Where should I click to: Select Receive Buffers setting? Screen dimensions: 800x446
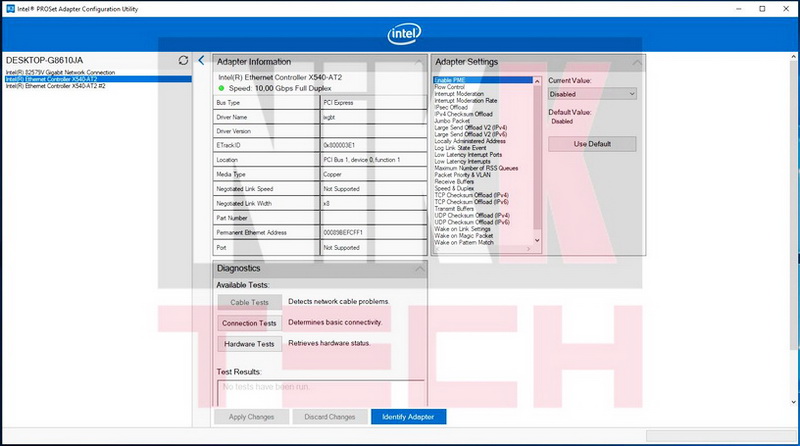(454, 182)
